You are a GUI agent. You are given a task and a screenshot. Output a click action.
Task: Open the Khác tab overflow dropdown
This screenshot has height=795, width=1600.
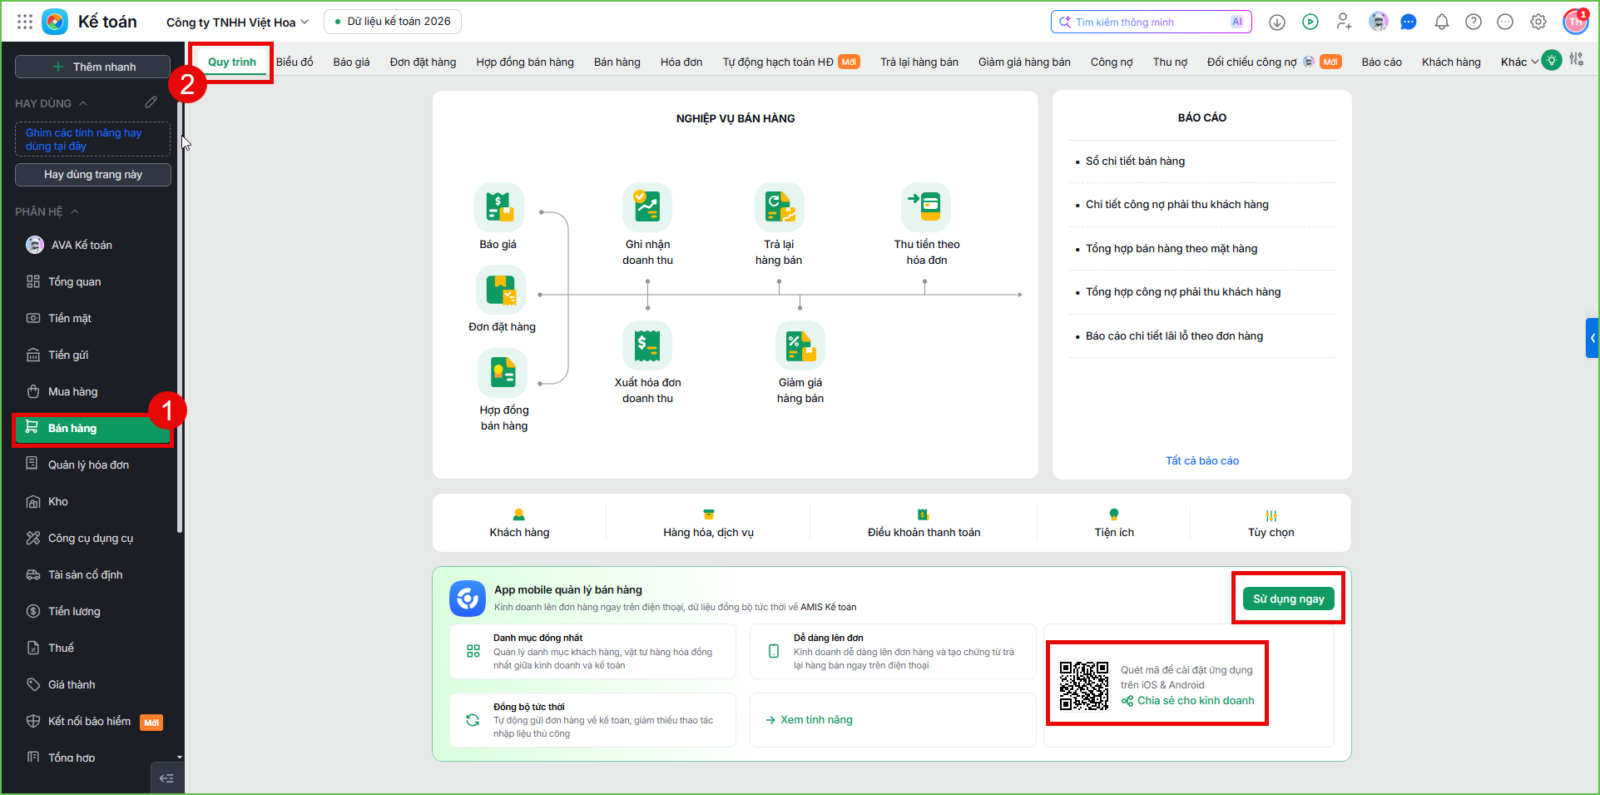tap(1519, 62)
